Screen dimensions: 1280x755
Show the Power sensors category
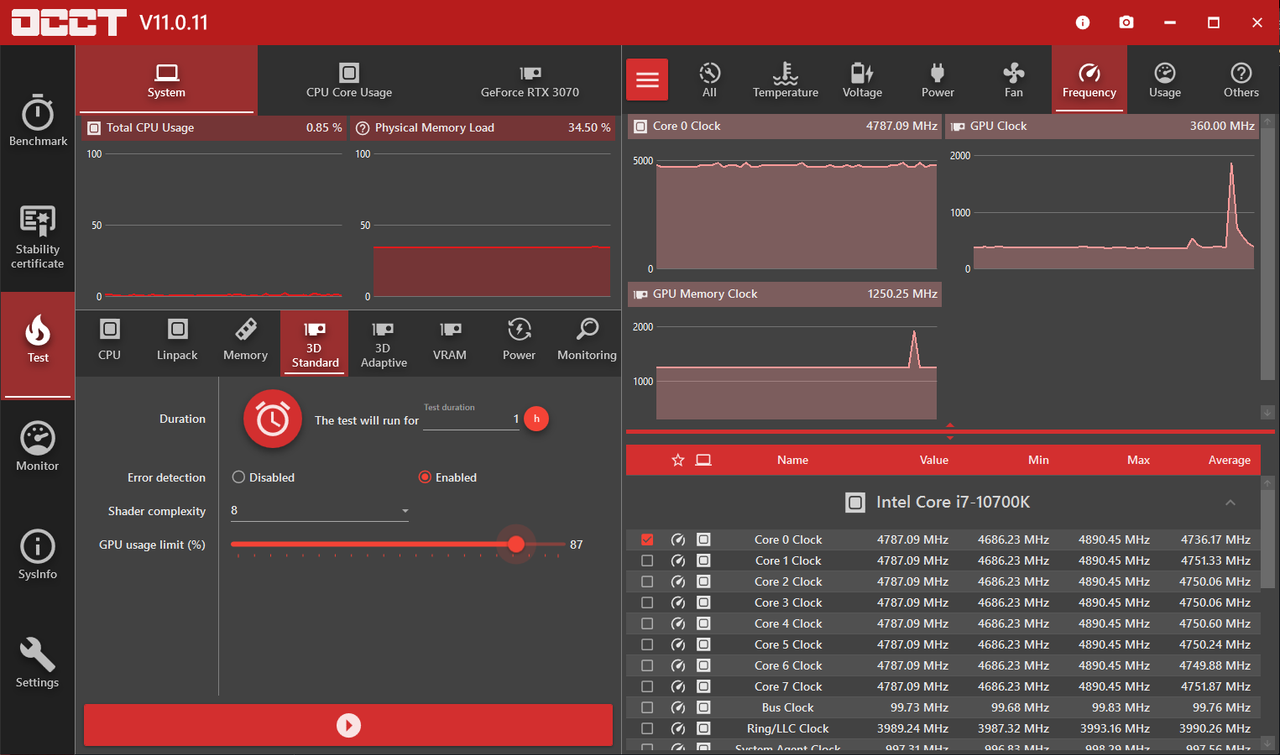pos(938,80)
